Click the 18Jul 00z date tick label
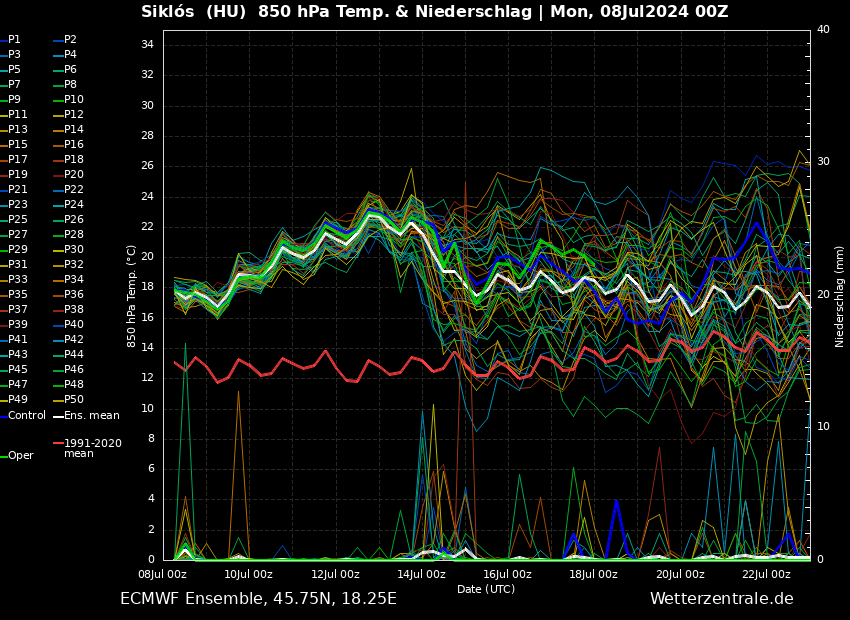 [x=594, y=574]
